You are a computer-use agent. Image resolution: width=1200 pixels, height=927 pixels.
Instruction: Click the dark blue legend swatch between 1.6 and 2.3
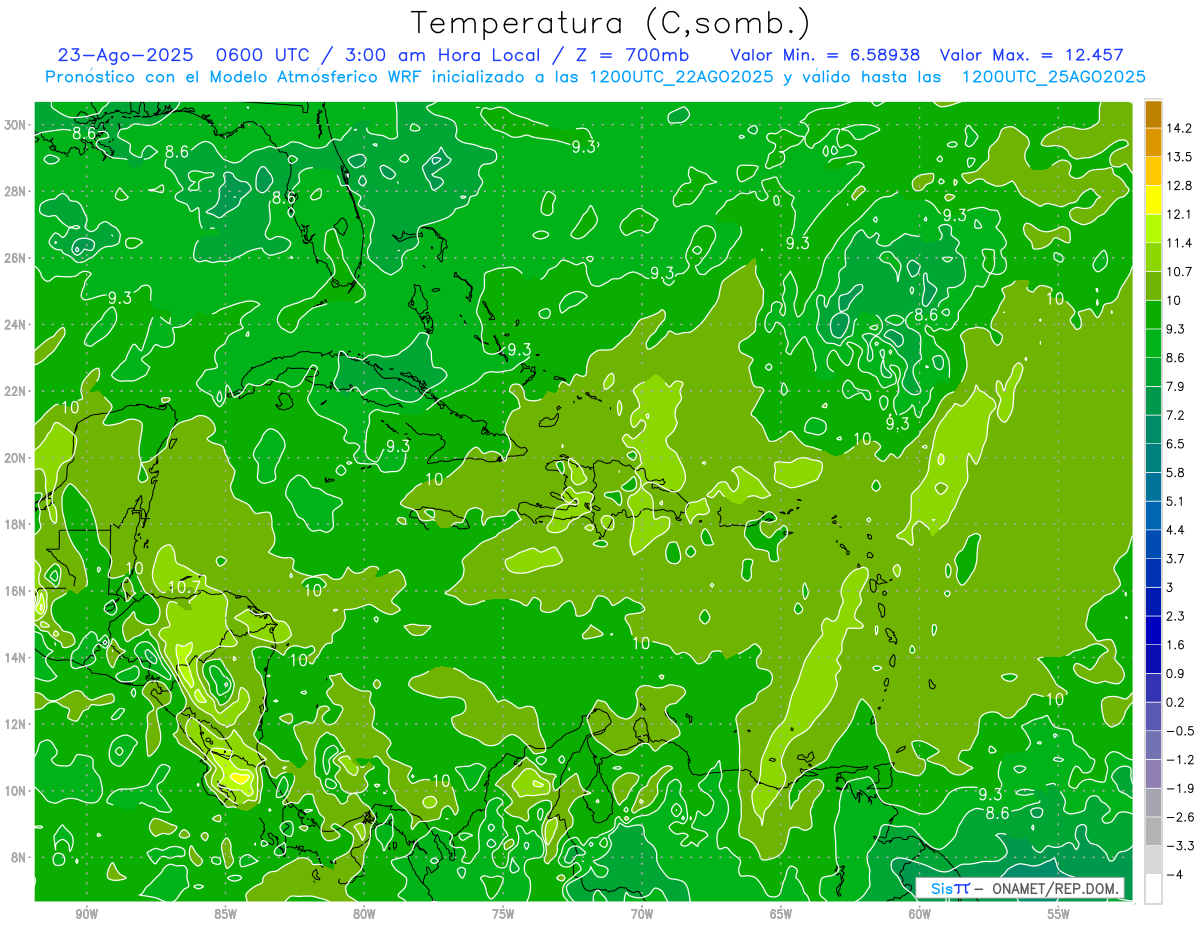[x=1153, y=630]
